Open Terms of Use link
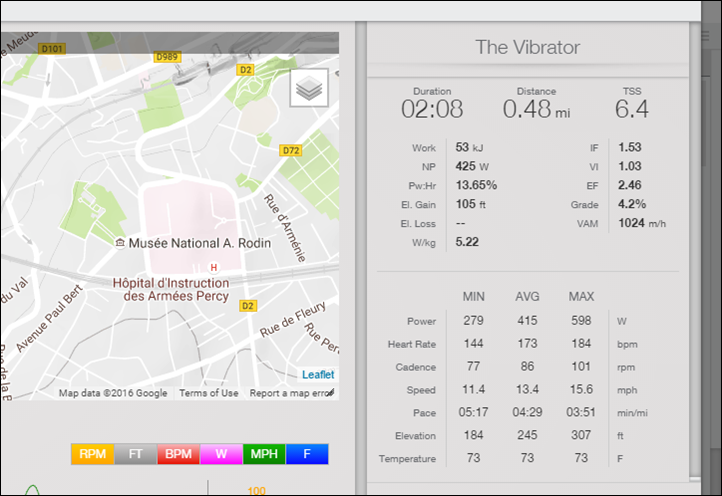The image size is (722, 496). point(209,393)
